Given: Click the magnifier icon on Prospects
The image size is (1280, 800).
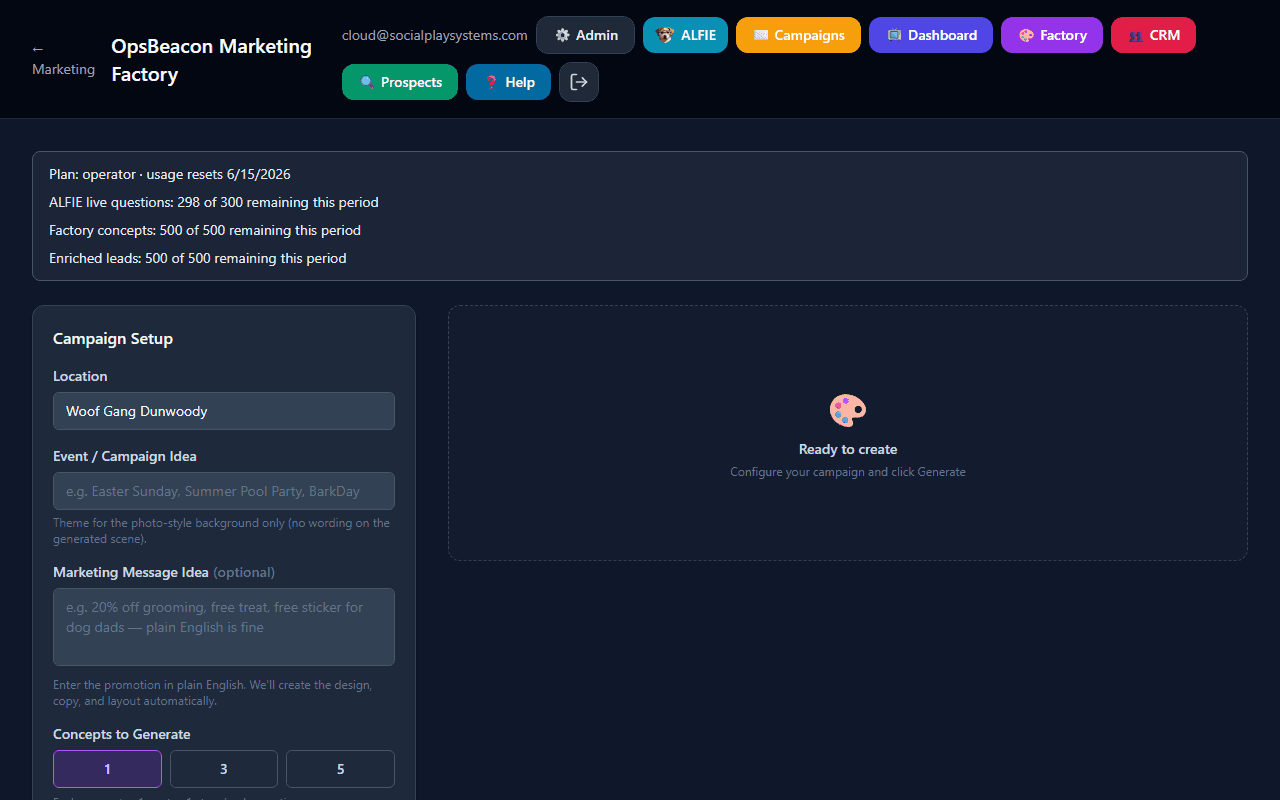Looking at the screenshot, I should (367, 82).
